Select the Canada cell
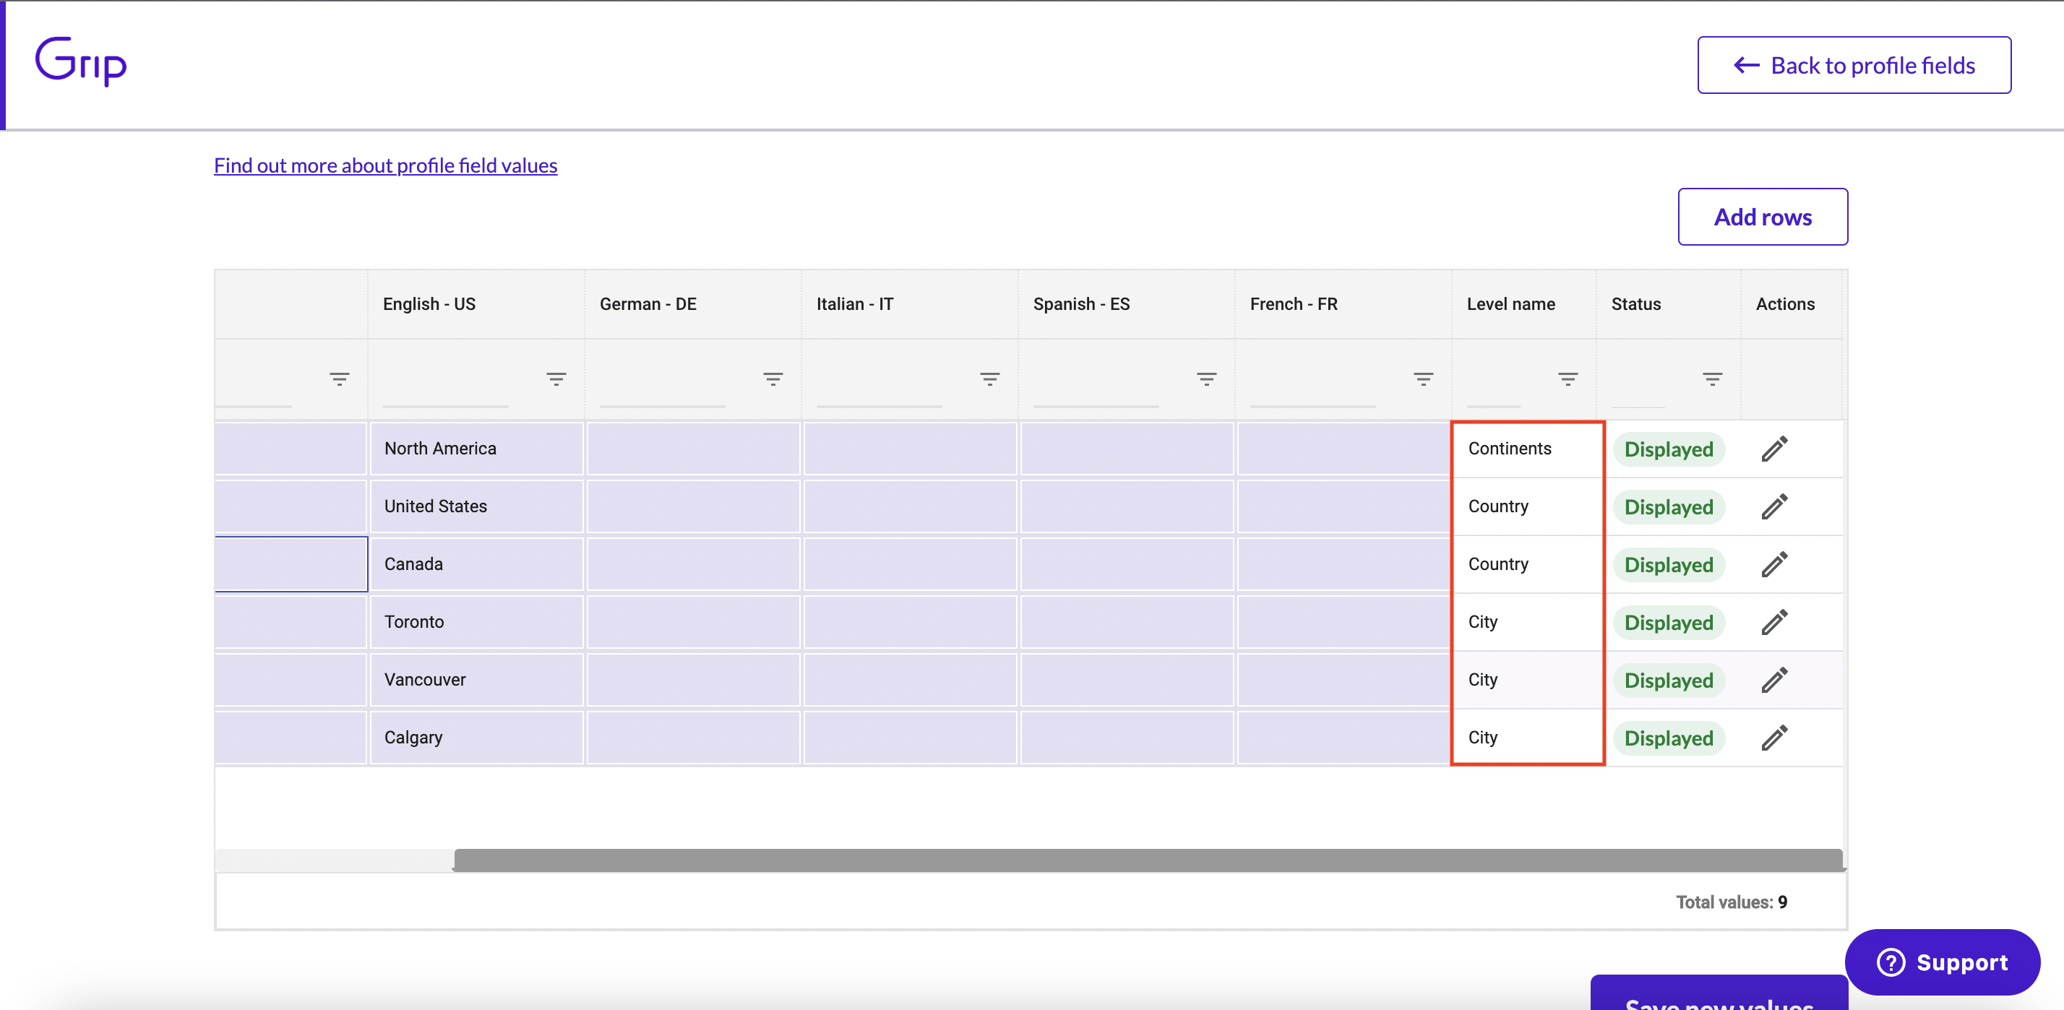 (476, 565)
